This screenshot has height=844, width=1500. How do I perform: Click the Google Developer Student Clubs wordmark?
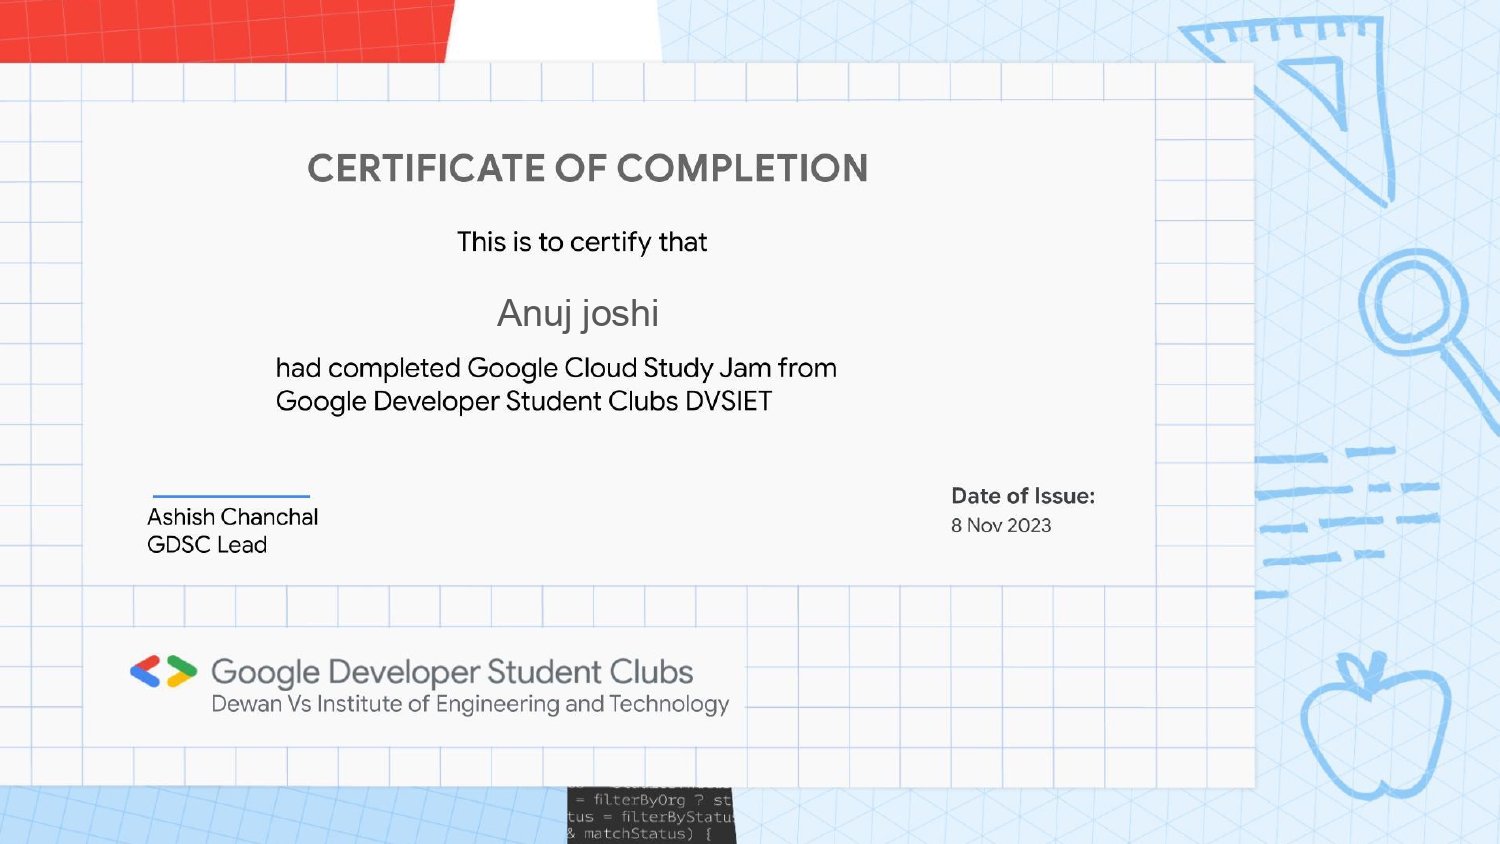click(452, 671)
